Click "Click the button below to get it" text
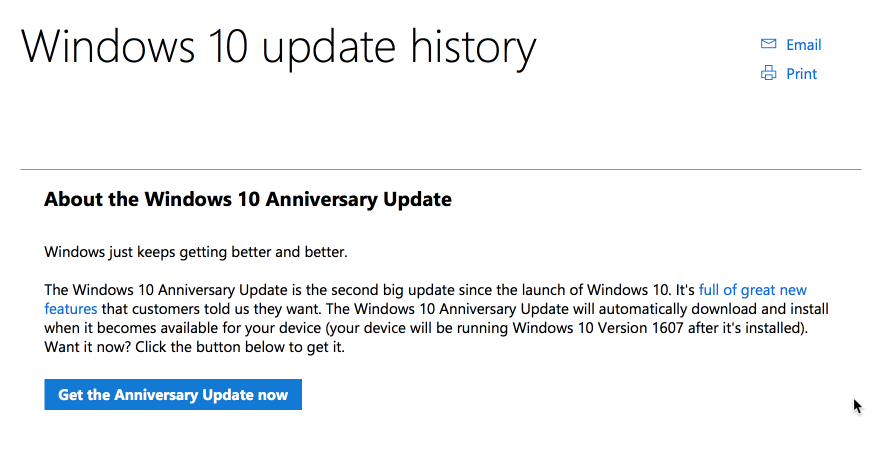This screenshot has width=876, height=452. click(240, 347)
